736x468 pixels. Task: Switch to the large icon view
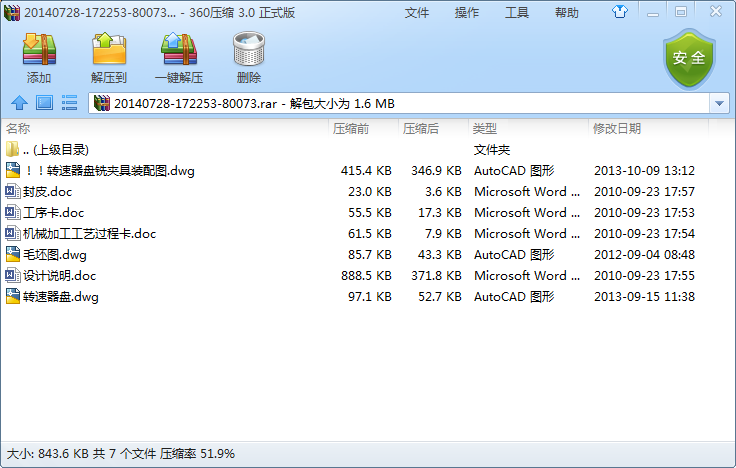tap(44, 103)
